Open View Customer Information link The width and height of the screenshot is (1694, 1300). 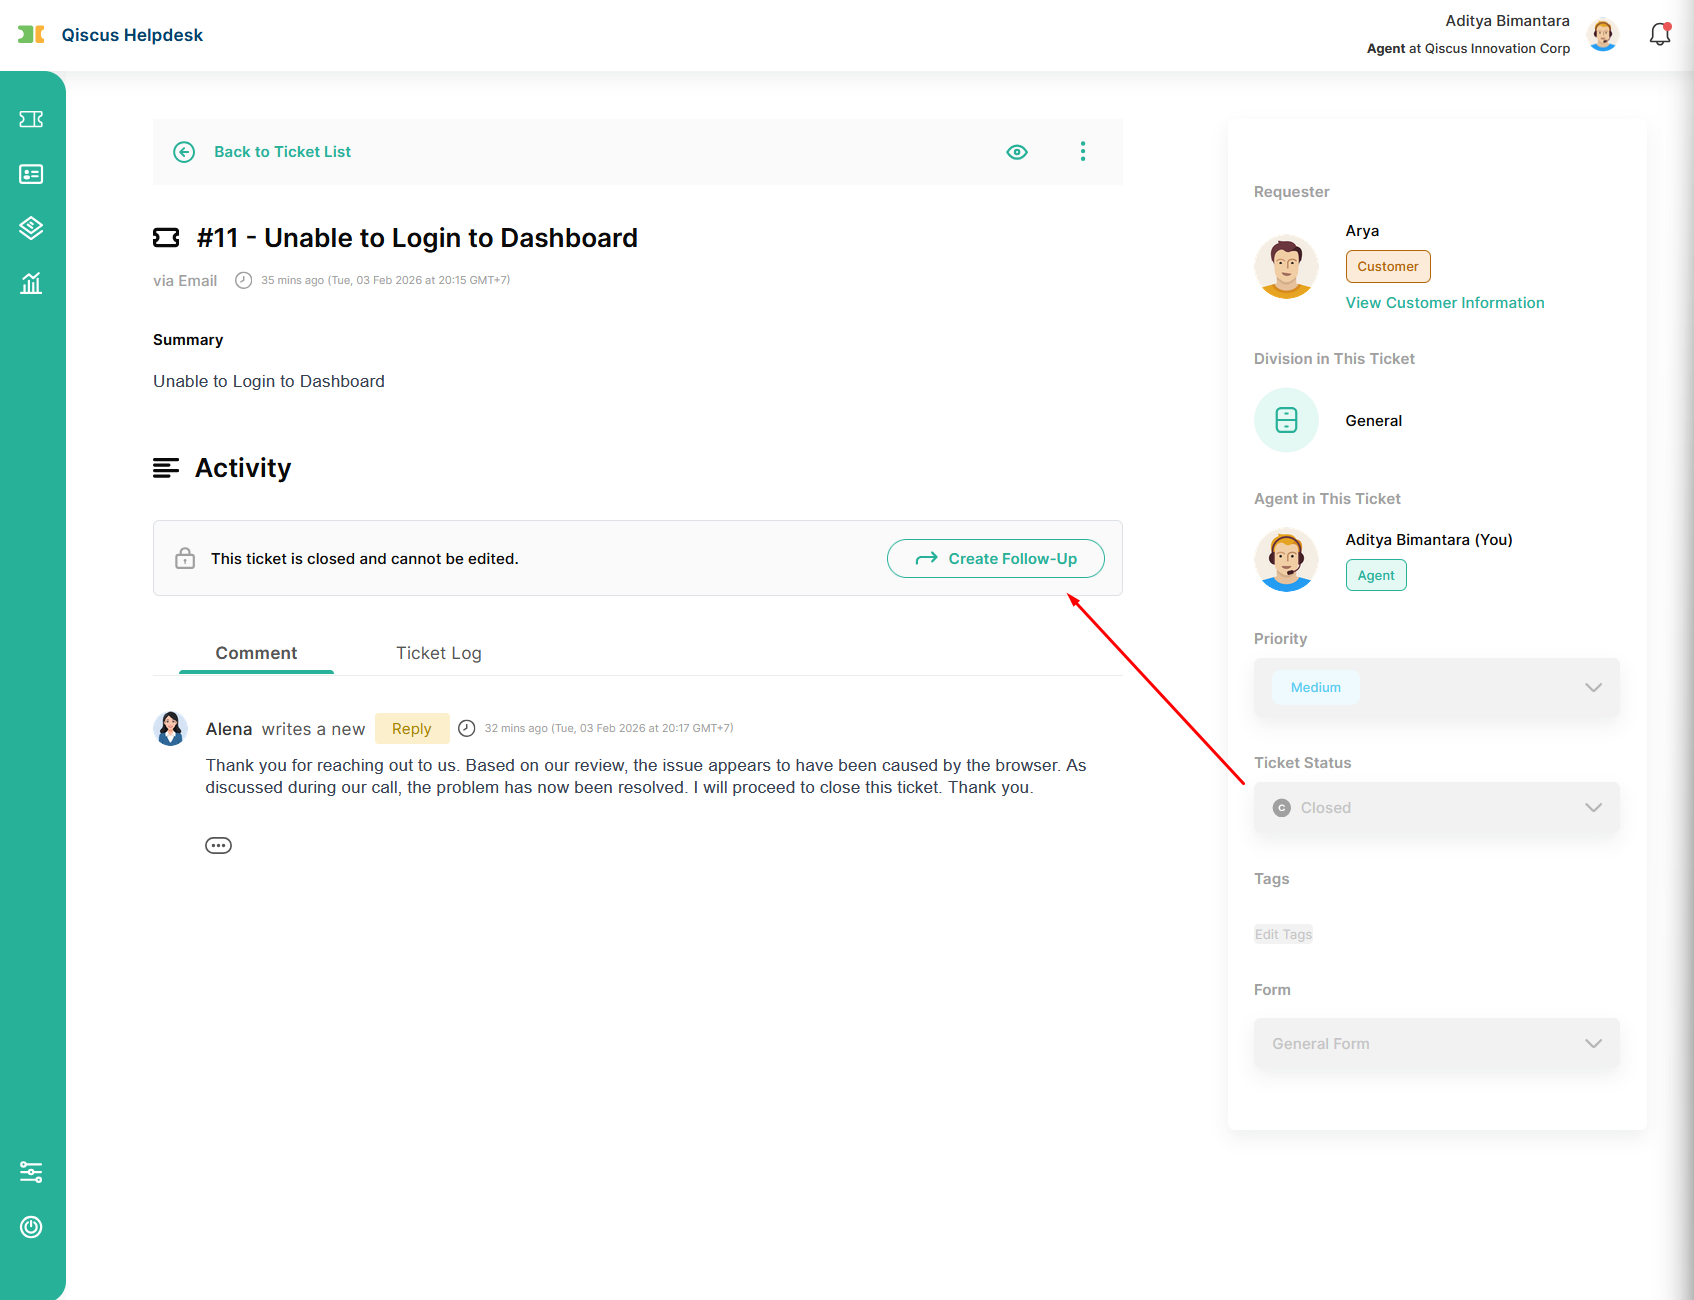click(1444, 303)
